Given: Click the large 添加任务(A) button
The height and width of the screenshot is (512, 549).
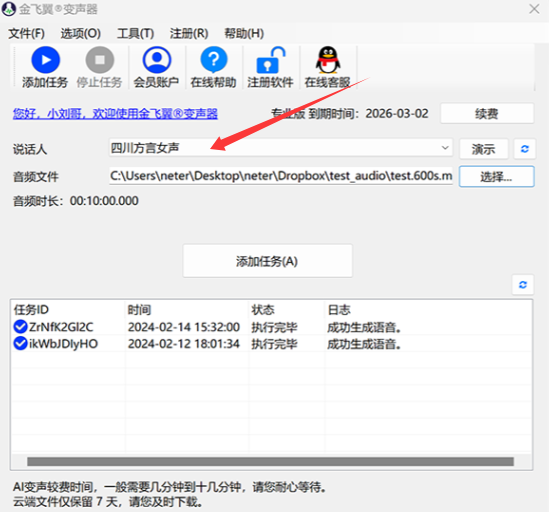Looking at the screenshot, I should point(267,261).
